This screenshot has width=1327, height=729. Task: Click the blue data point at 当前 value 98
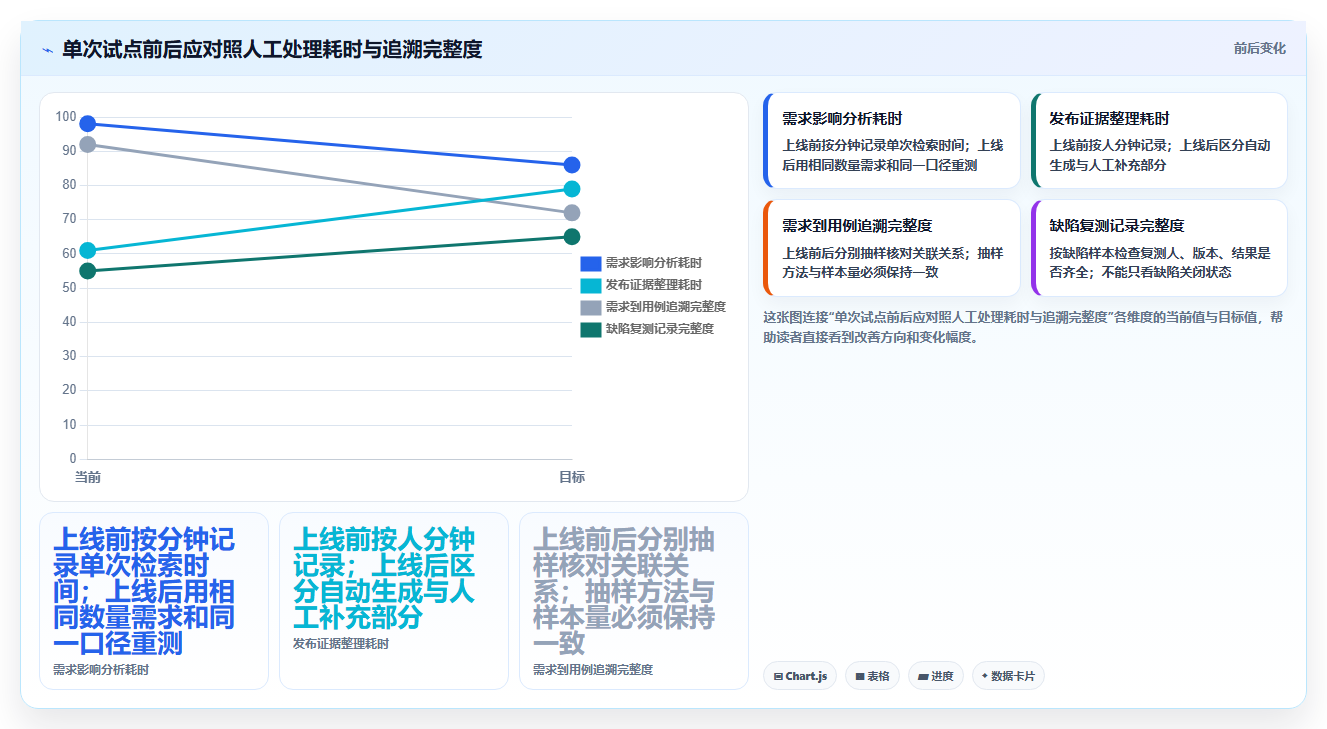tap(88, 124)
